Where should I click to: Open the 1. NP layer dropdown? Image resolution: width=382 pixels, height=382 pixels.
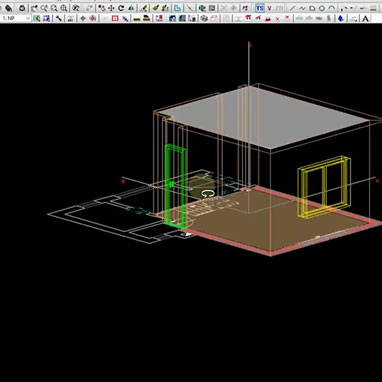tap(16, 18)
